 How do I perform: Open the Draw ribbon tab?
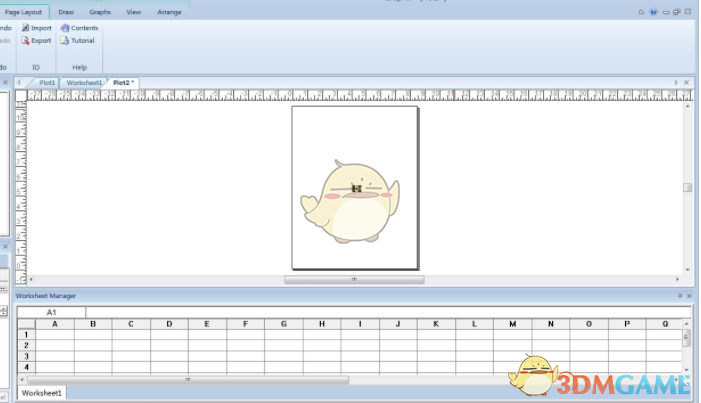(x=66, y=12)
